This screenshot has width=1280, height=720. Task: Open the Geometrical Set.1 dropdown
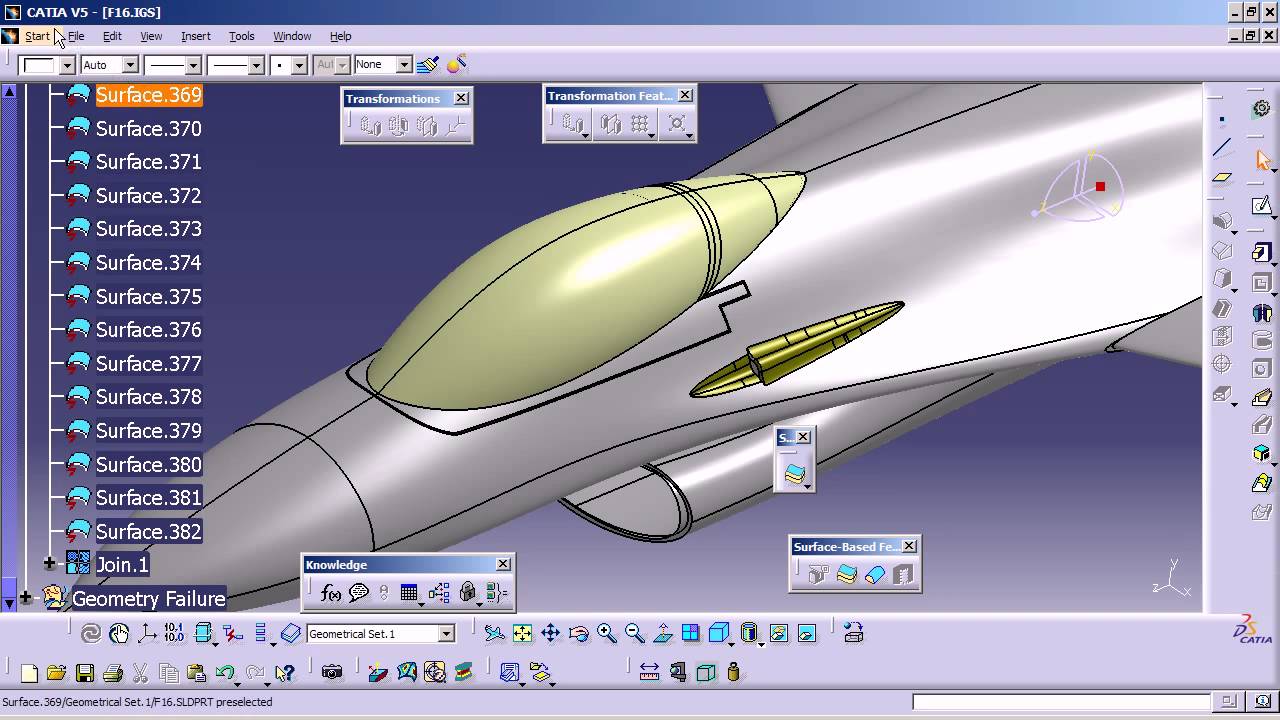click(x=446, y=634)
